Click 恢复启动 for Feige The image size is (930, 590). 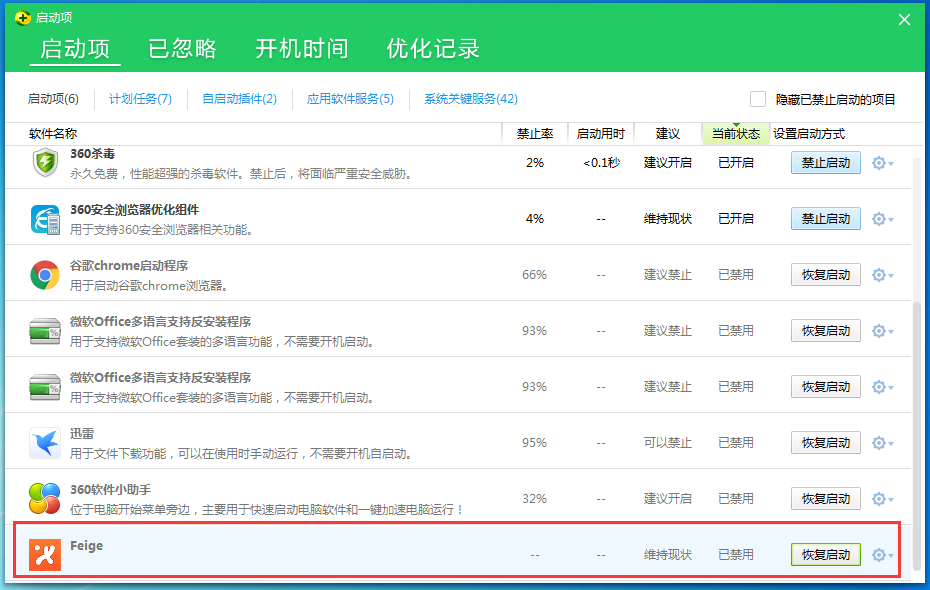click(x=825, y=553)
